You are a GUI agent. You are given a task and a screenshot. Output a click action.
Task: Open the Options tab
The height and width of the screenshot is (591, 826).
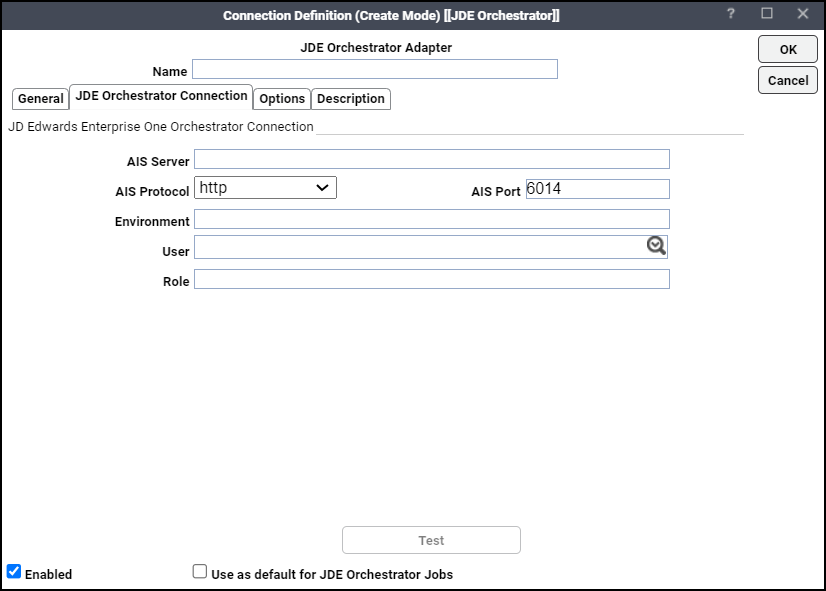(282, 98)
